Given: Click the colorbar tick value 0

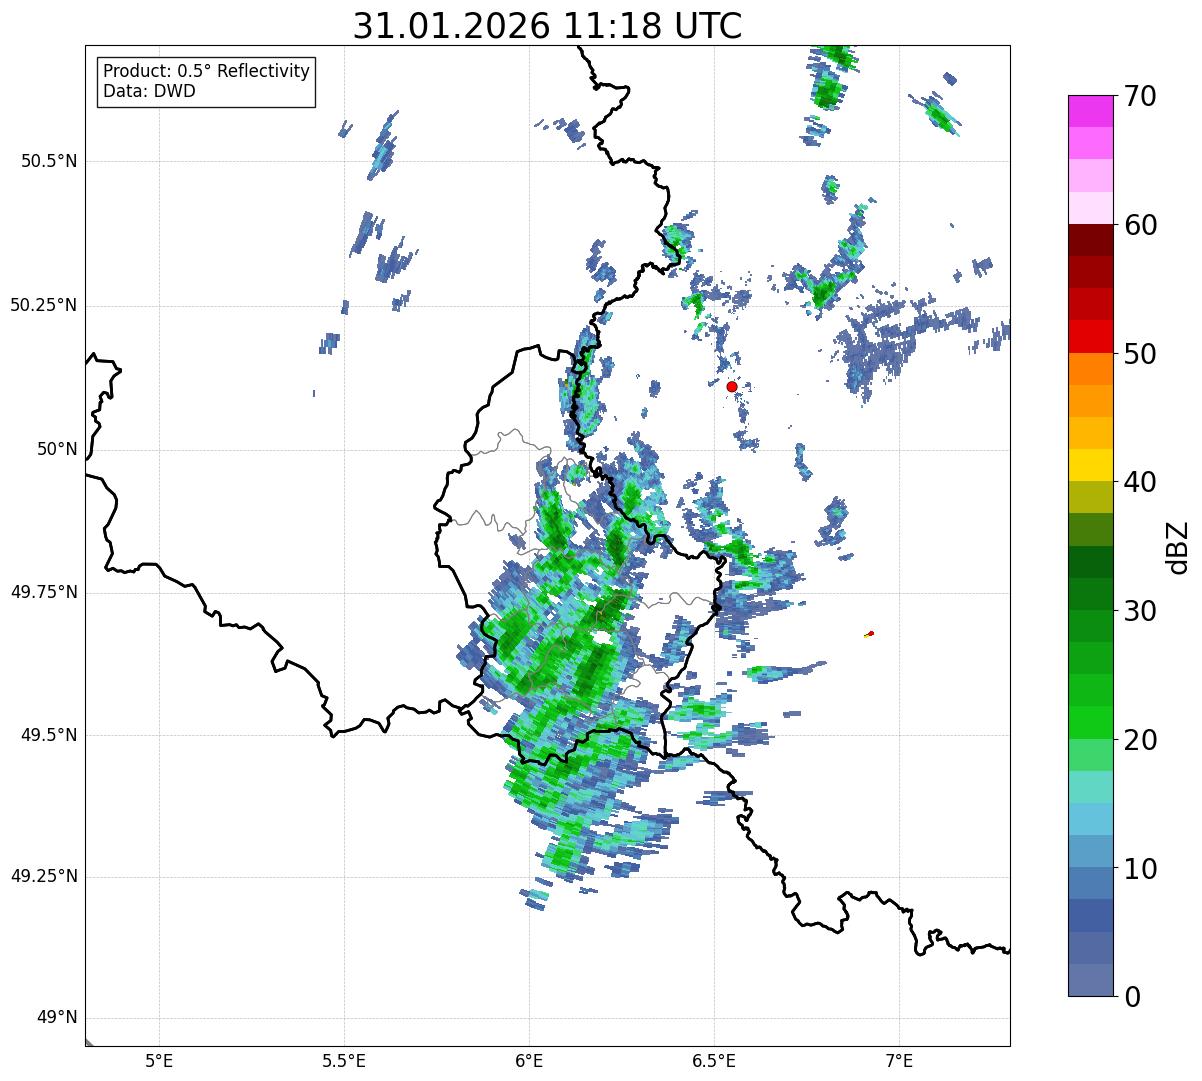Looking at the screenshot, I should [x=1132, y=997].
